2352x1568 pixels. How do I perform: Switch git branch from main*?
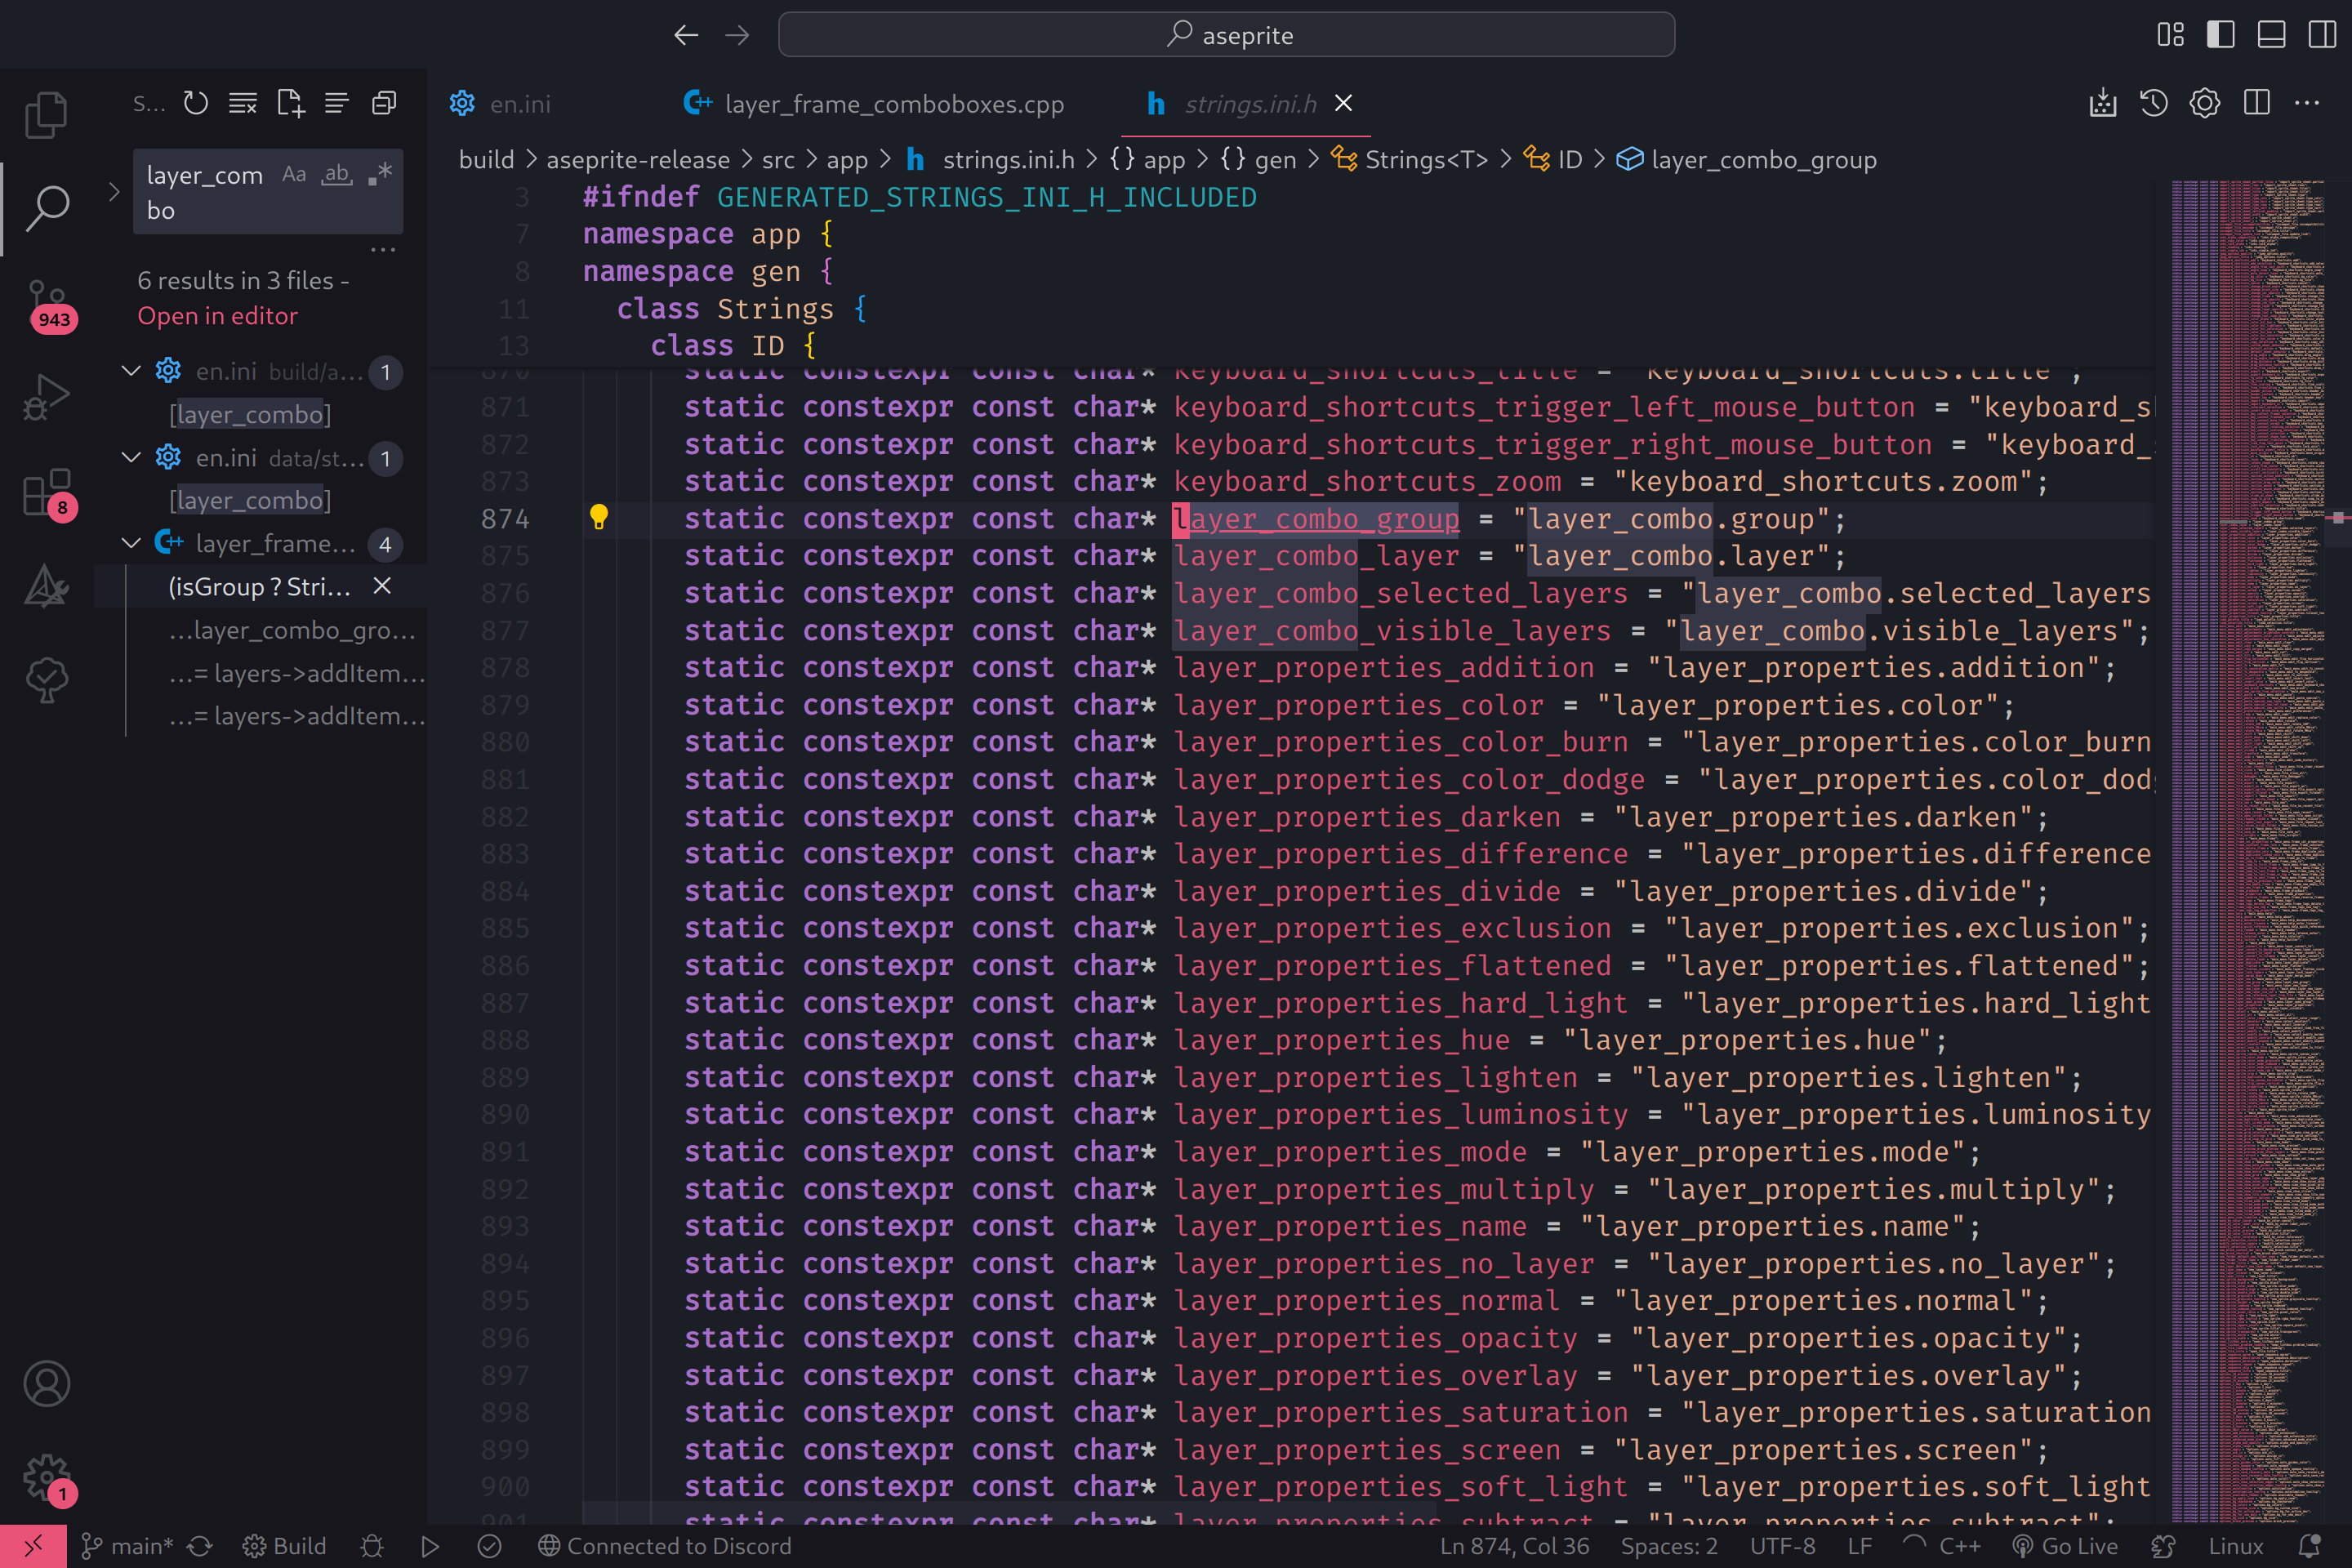(x=127, y=1546)
